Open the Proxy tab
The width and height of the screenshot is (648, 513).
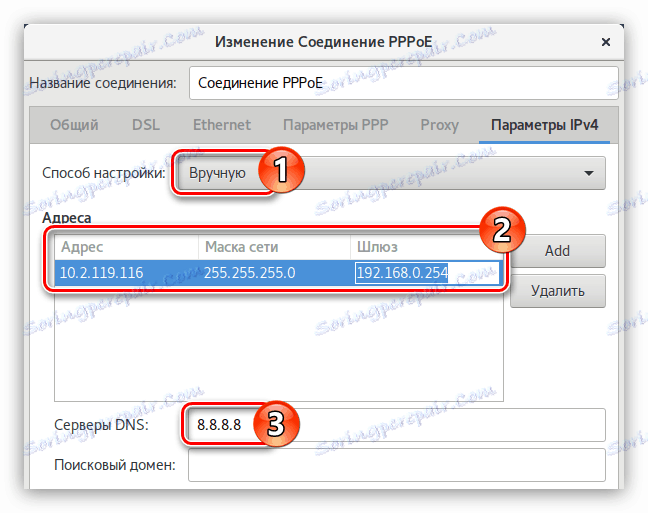click(440, 125)
